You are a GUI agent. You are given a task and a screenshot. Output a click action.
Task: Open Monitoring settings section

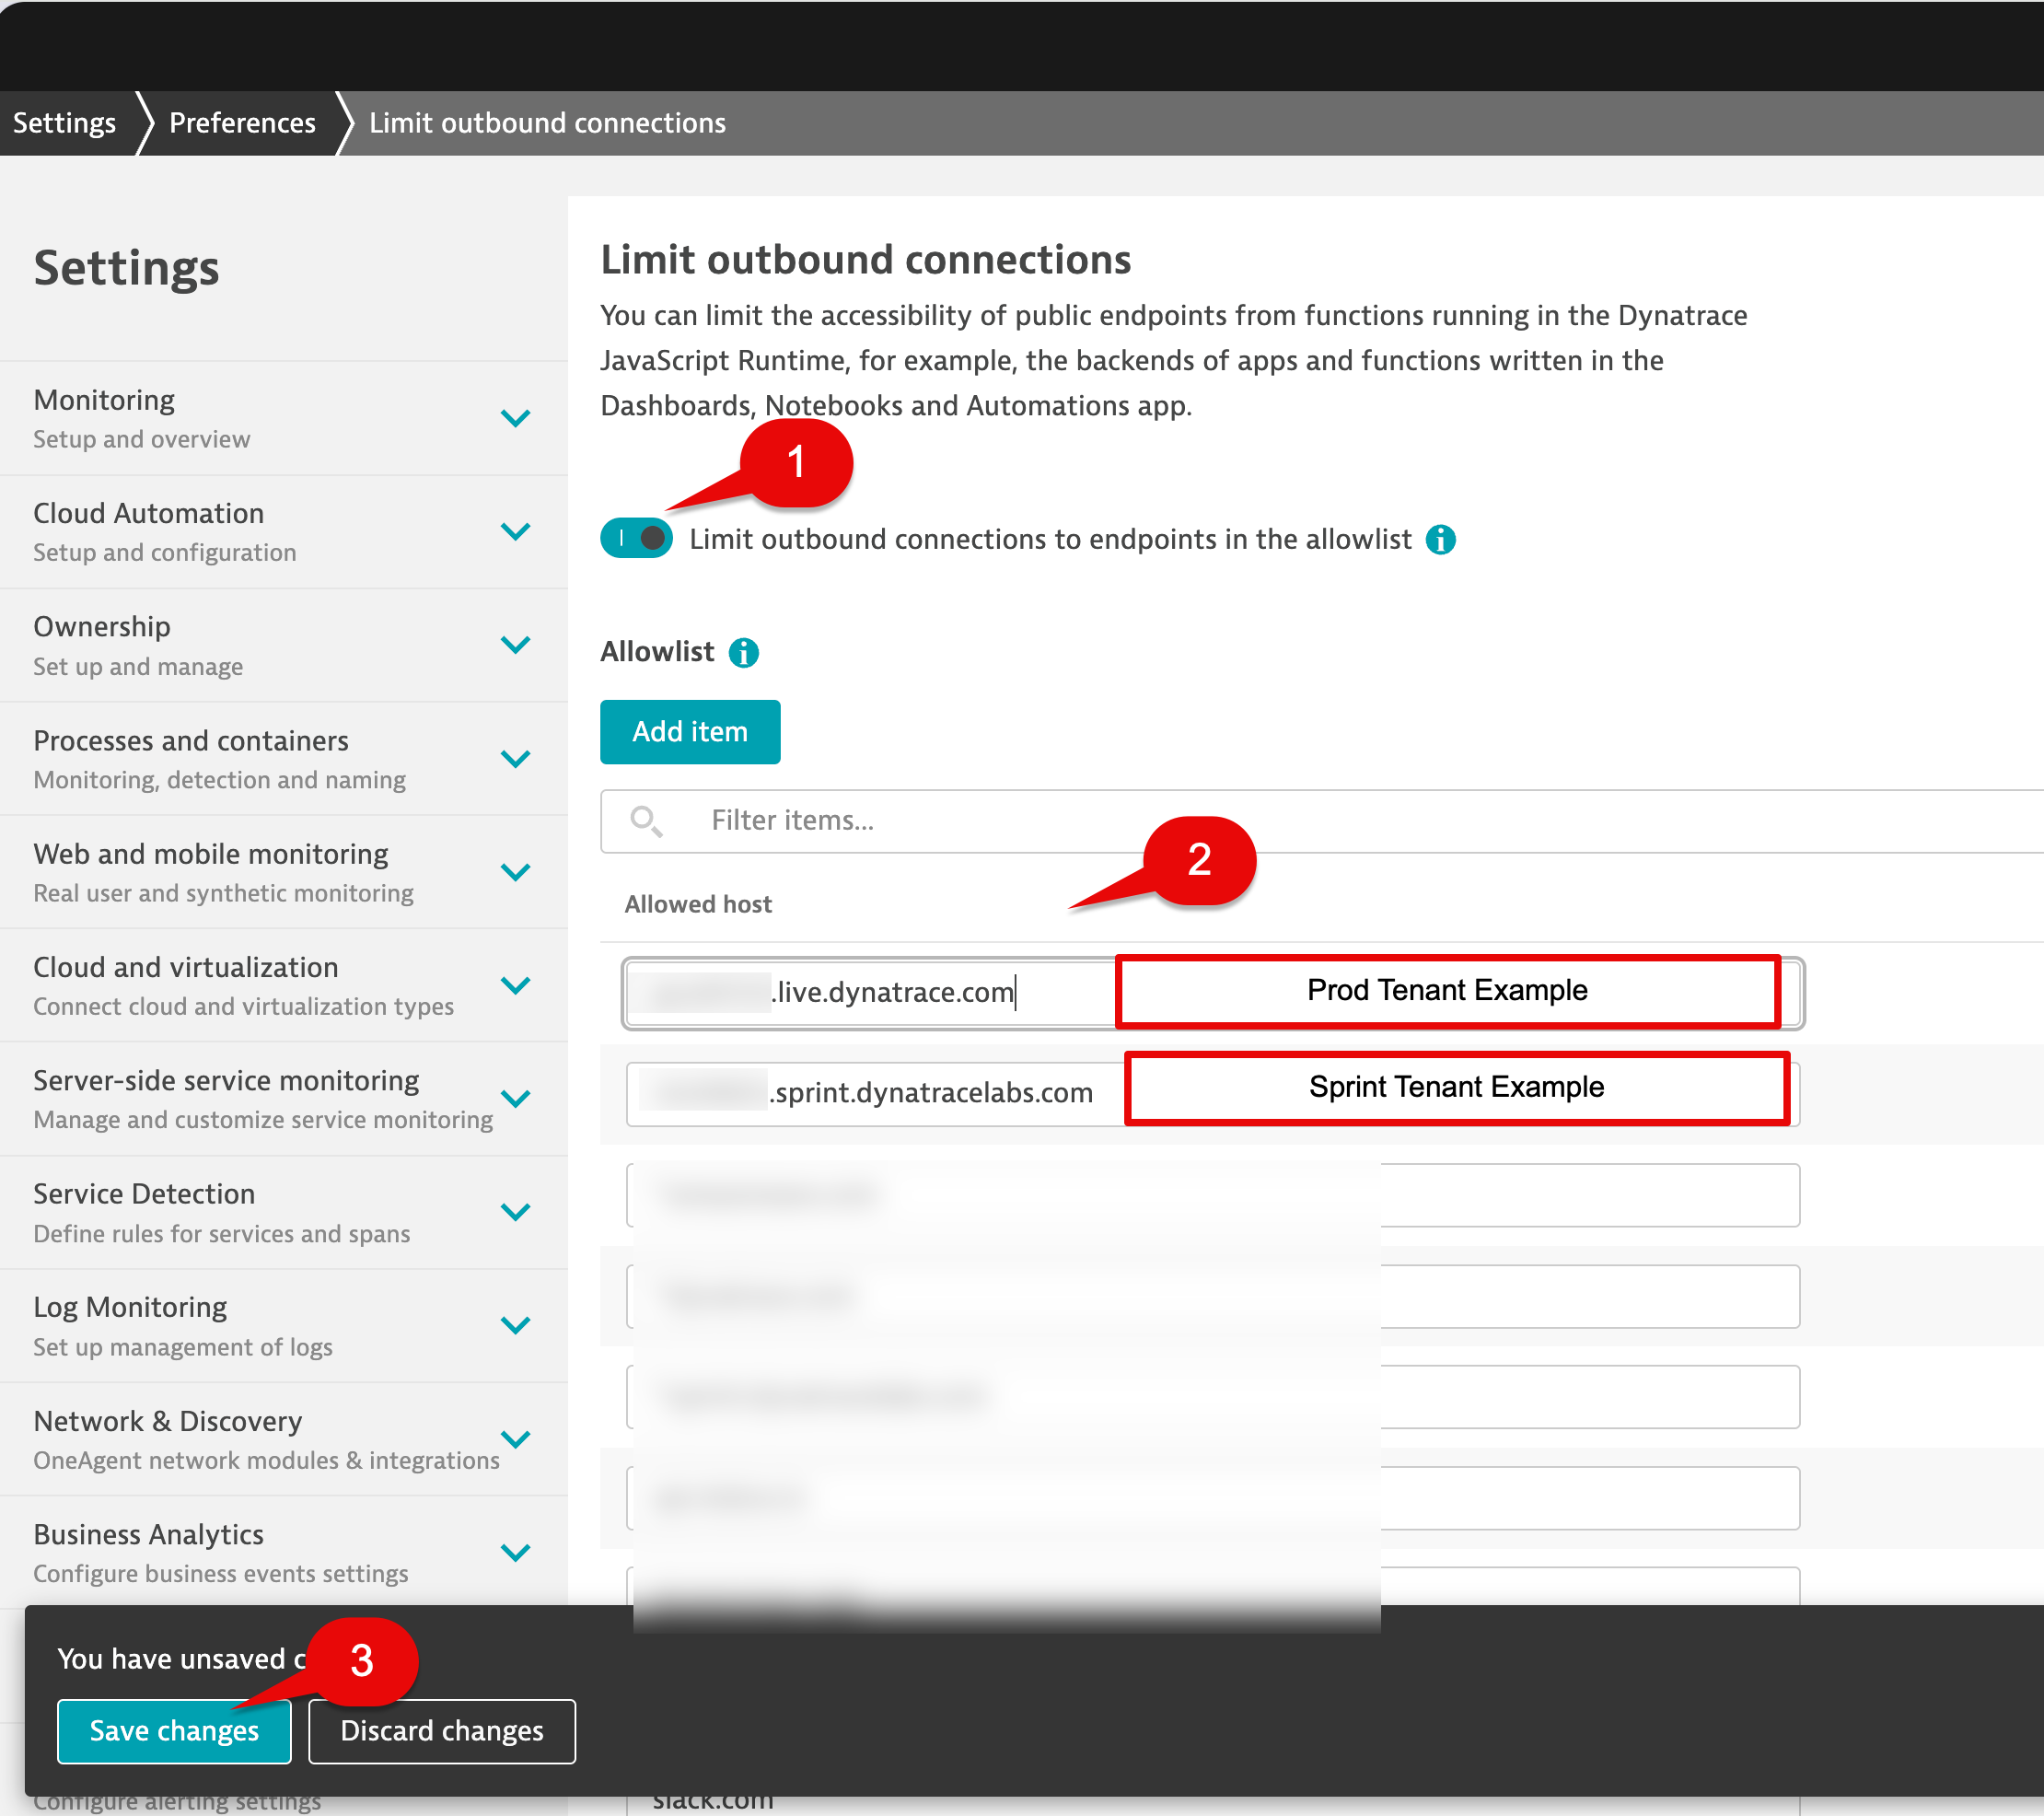pos(284,418)
